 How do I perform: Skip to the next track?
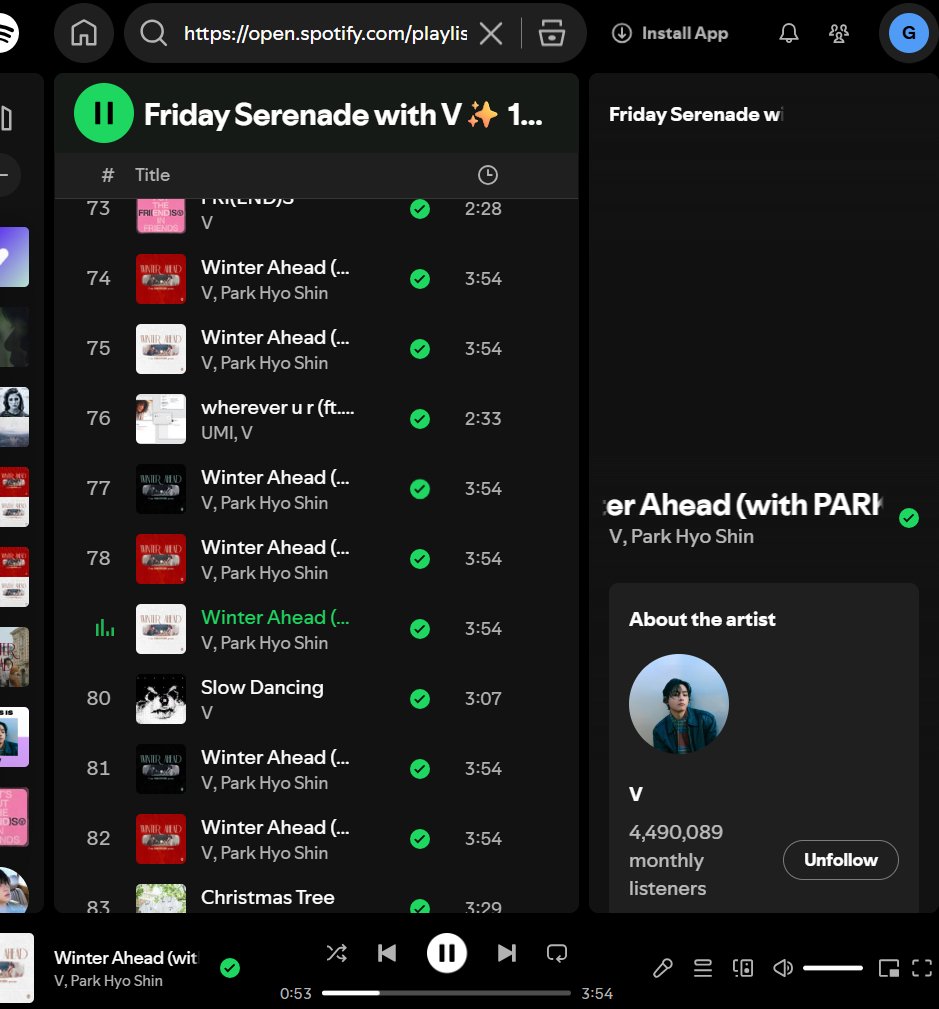506,953
